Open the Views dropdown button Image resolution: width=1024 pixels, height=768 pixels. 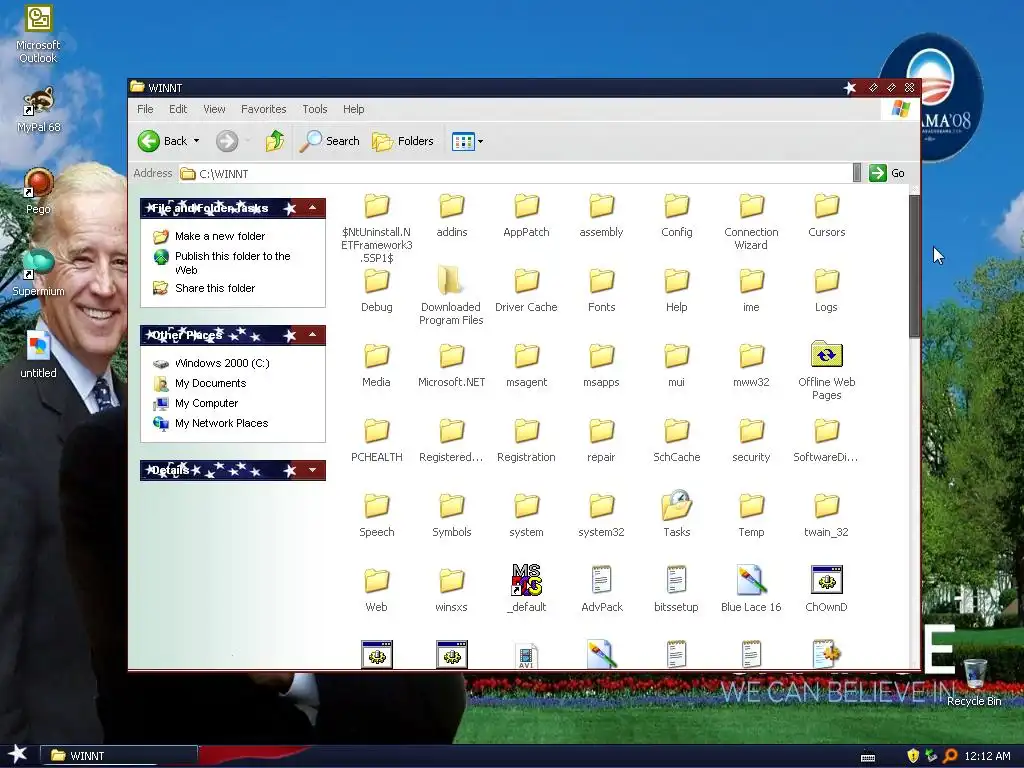point(468,140)
